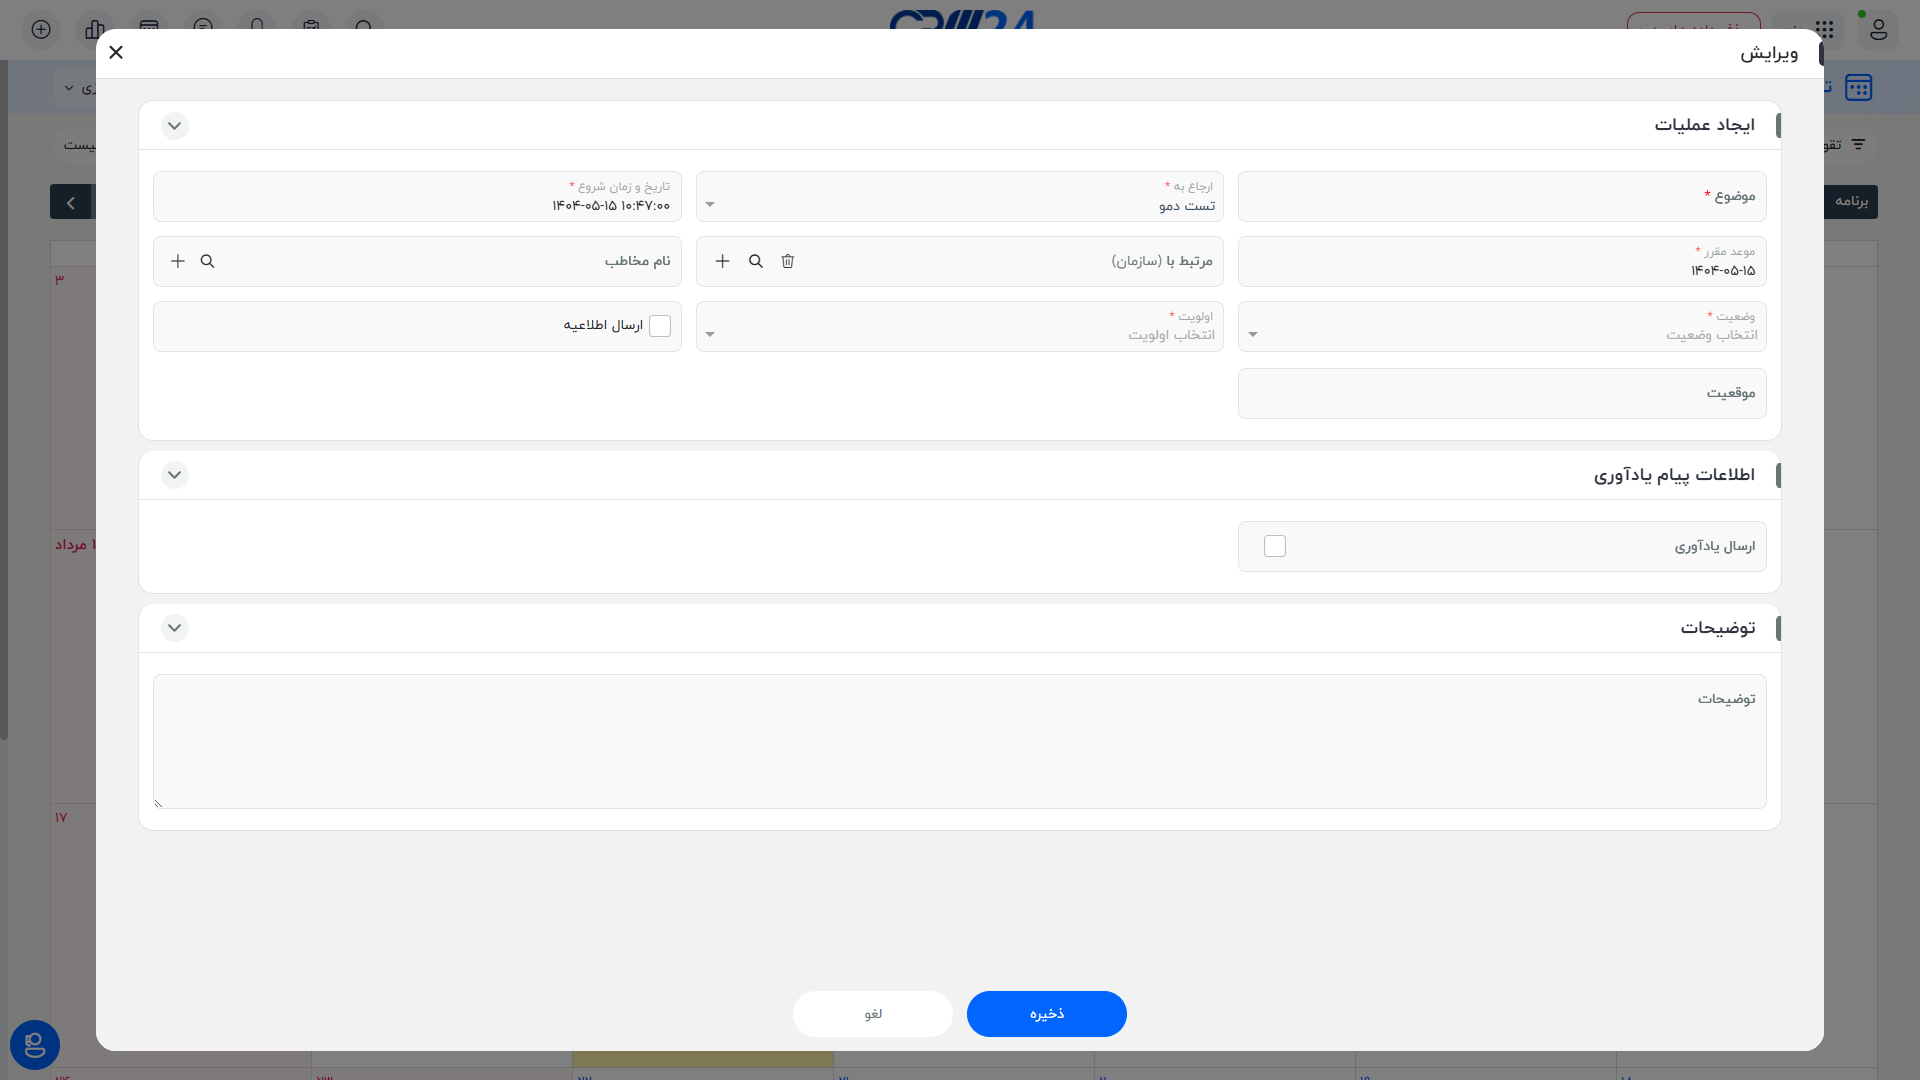Screen dimensions: 1920x1080
Task: Enable the ارسال اطلاعیه checkbox
Action: coord(660,326)
